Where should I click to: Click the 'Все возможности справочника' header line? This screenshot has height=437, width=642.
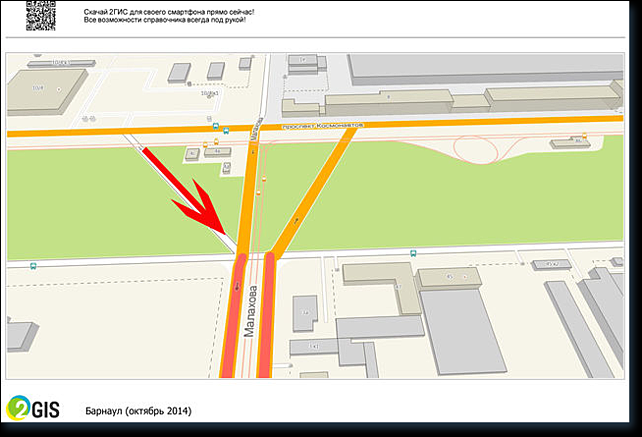pyautogui.click(x=163, y=19)
